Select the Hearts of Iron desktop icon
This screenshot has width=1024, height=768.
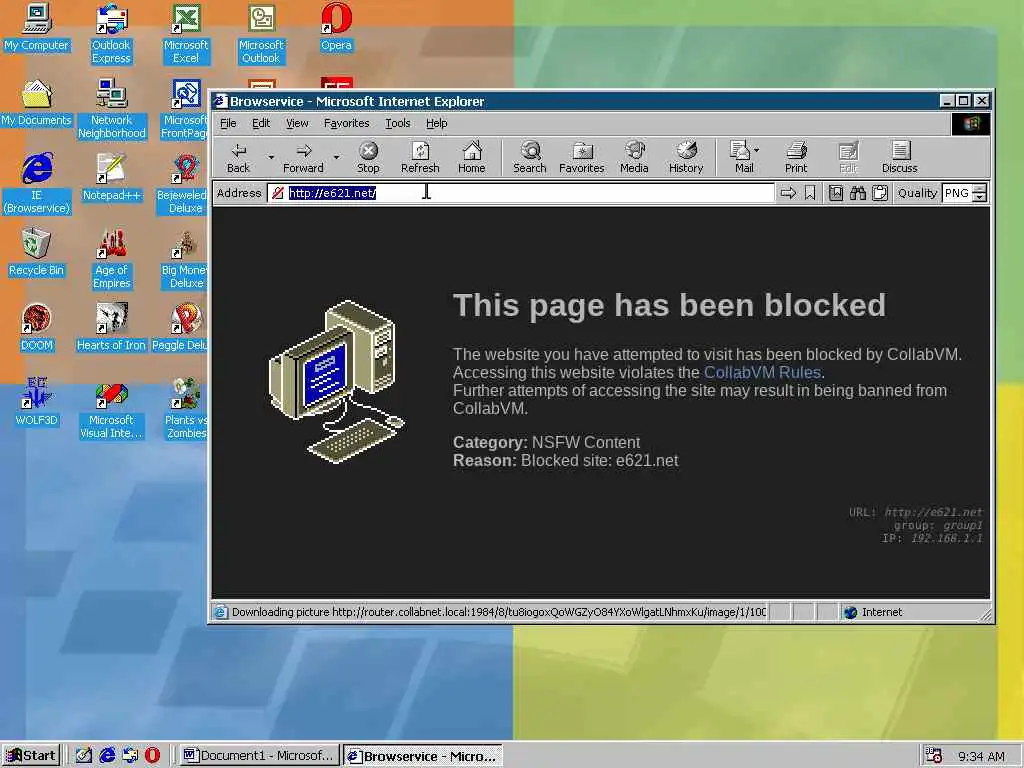(111, 328)
